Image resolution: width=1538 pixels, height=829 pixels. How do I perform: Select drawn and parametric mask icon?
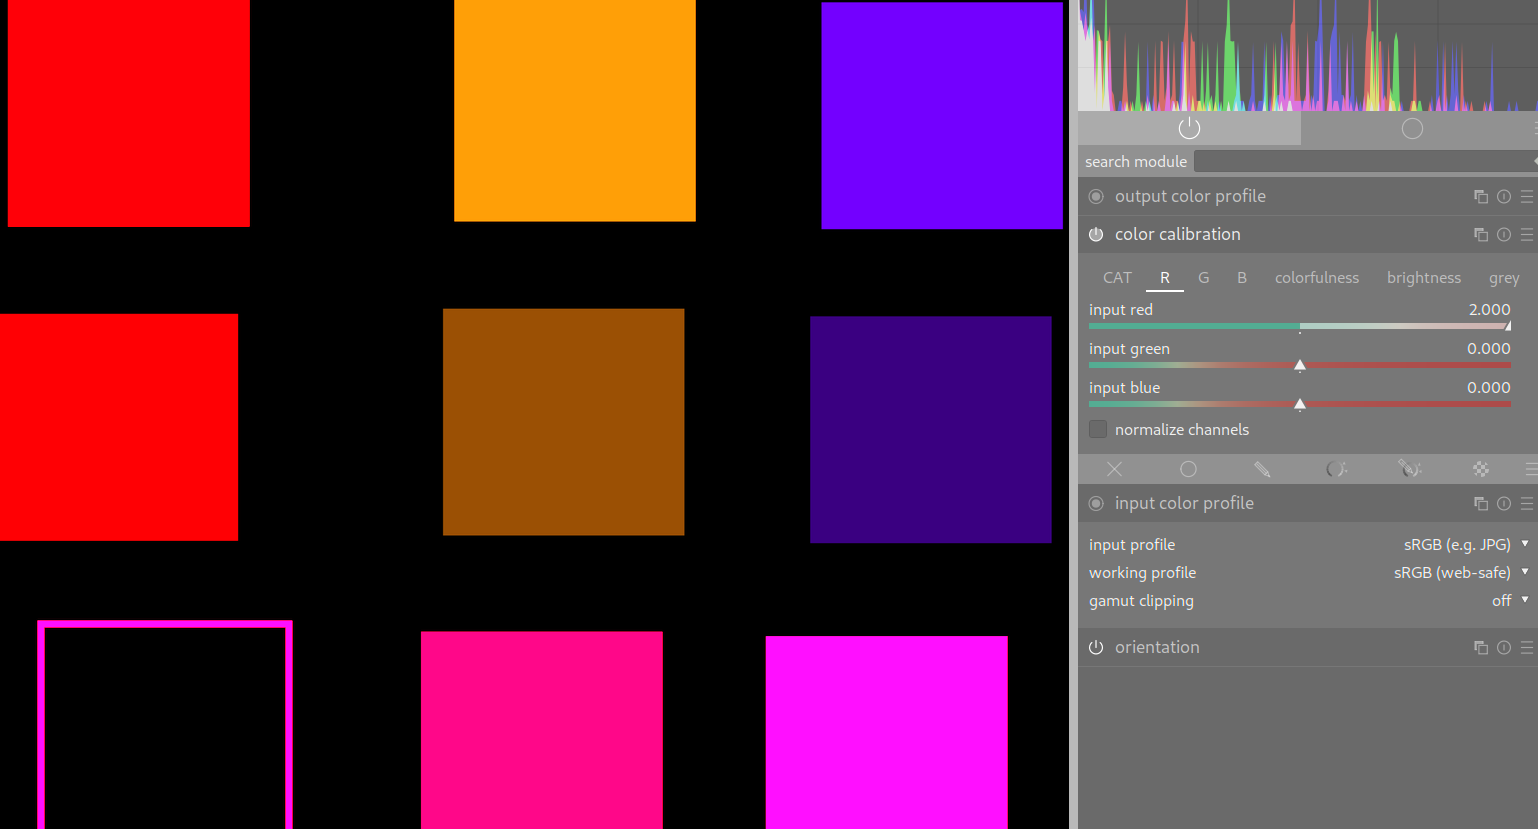[1409, 469]
